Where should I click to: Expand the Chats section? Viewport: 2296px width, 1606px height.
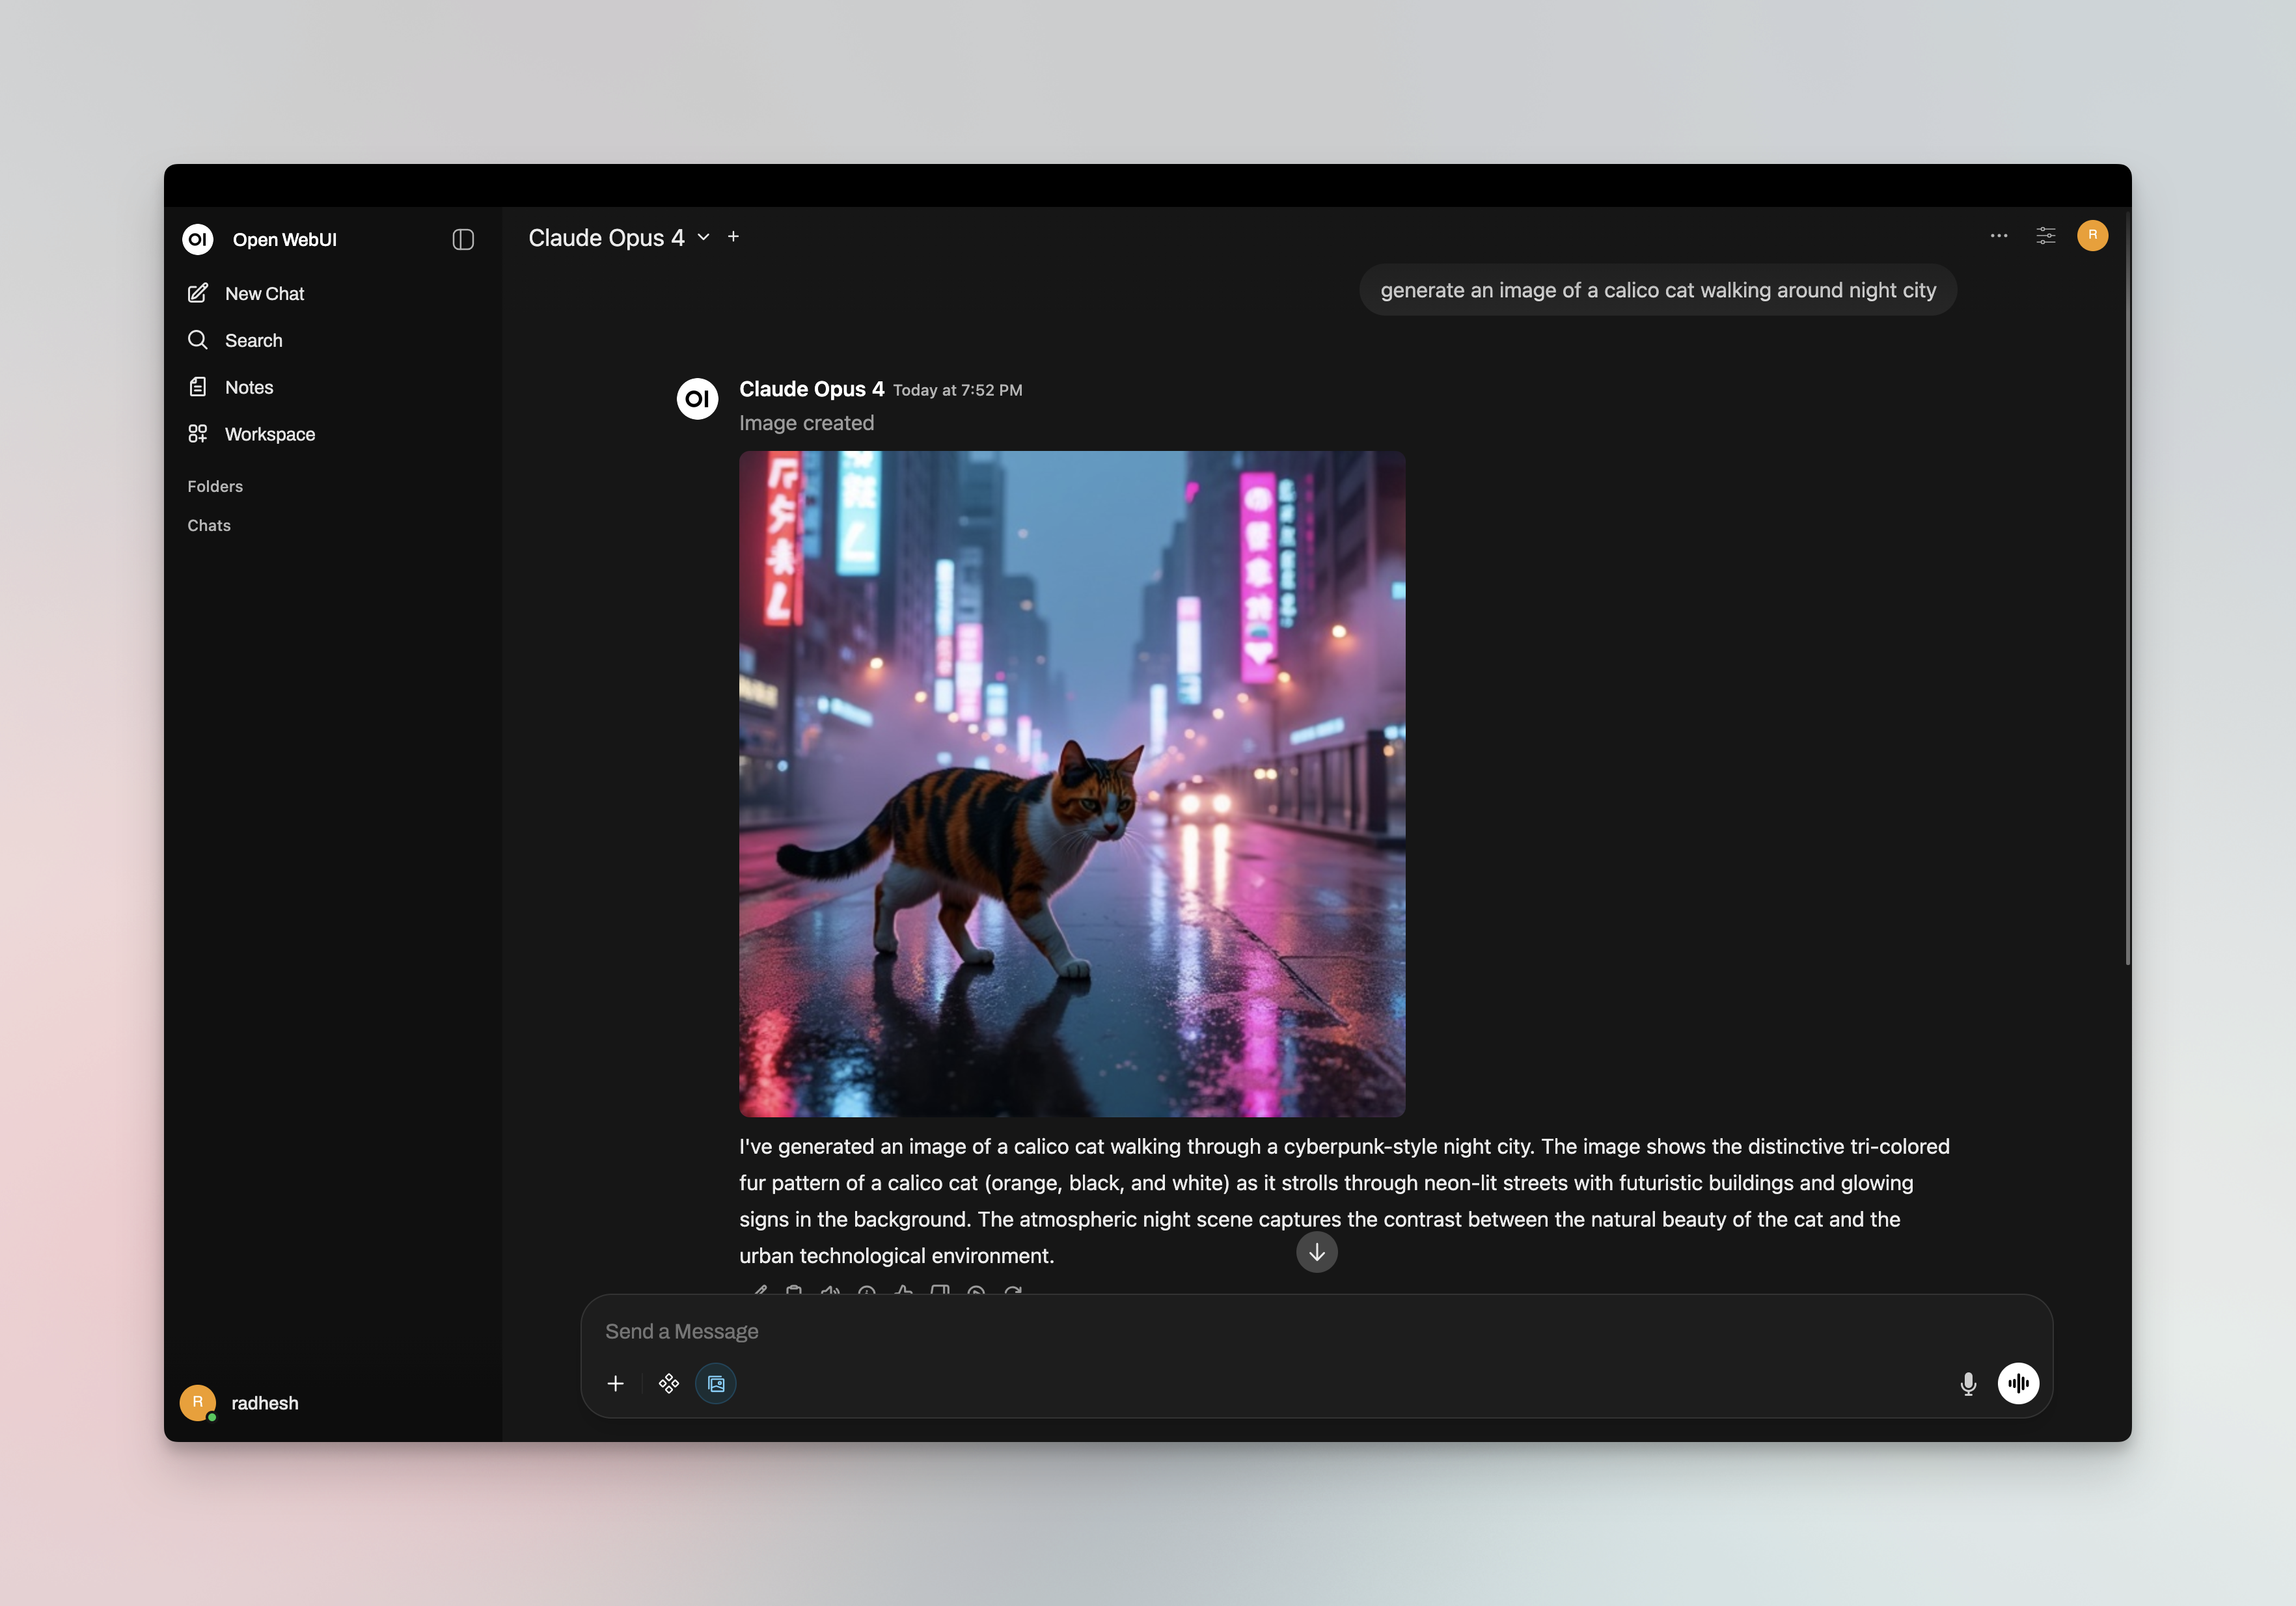click(x=209, y=525)
